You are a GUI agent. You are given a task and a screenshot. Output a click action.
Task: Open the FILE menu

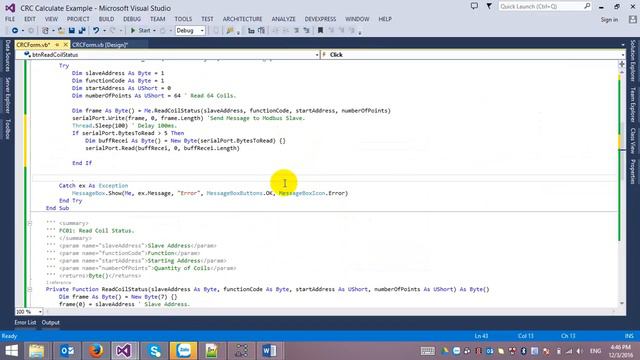pos(10,19)
